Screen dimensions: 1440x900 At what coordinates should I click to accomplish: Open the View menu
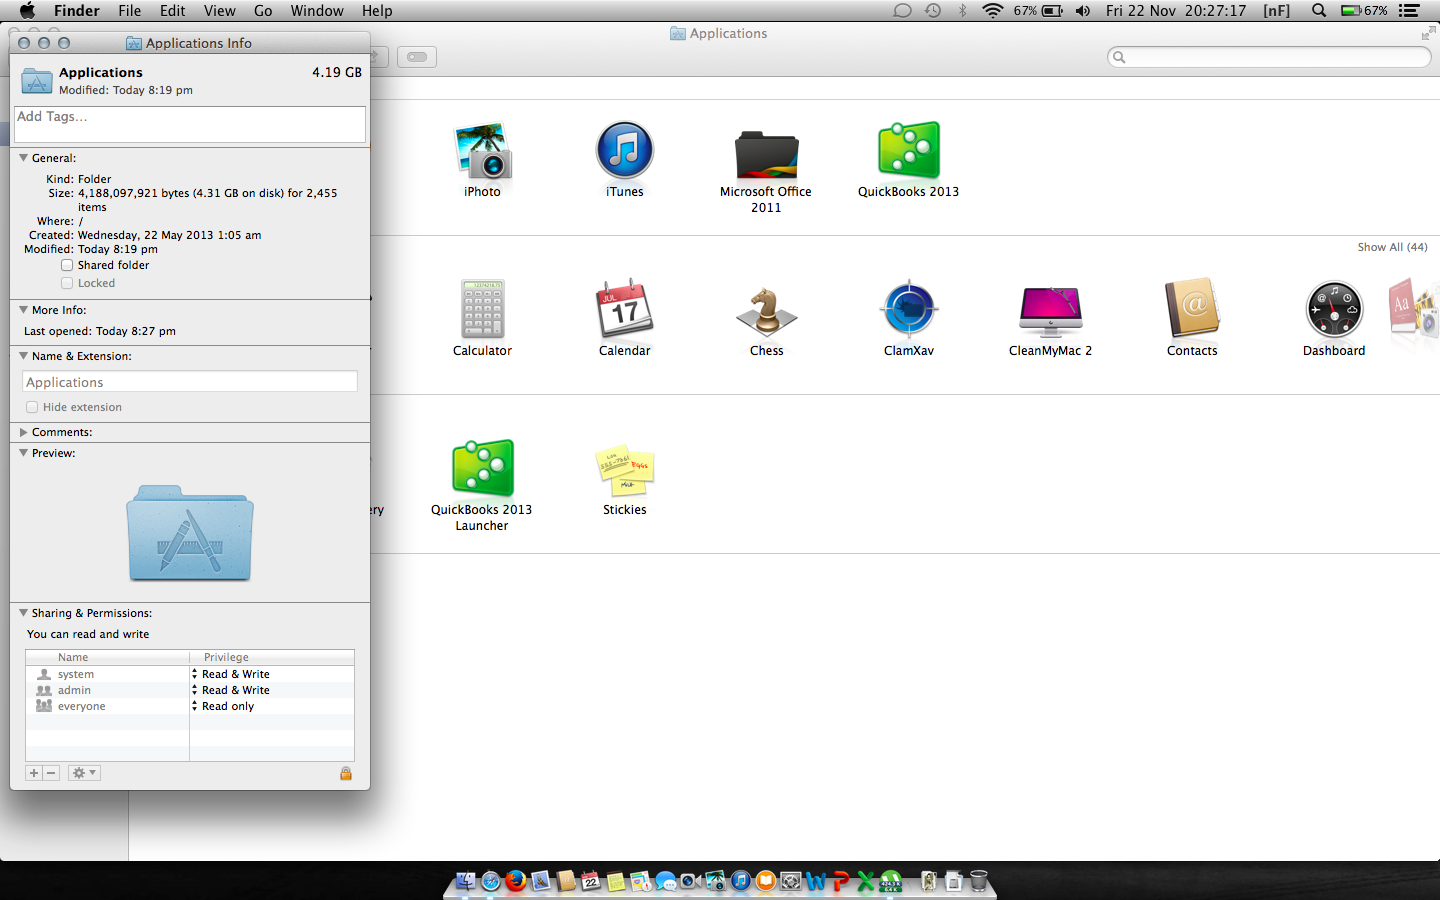[x=220, y=11]
